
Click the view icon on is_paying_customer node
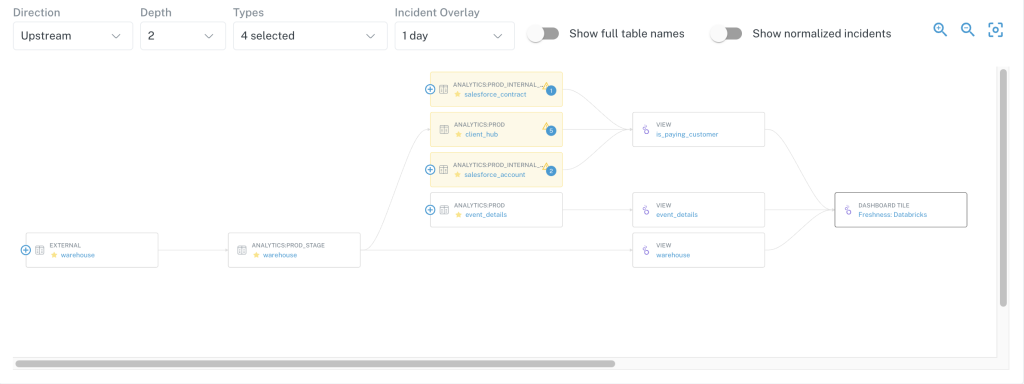click(646, 129)
